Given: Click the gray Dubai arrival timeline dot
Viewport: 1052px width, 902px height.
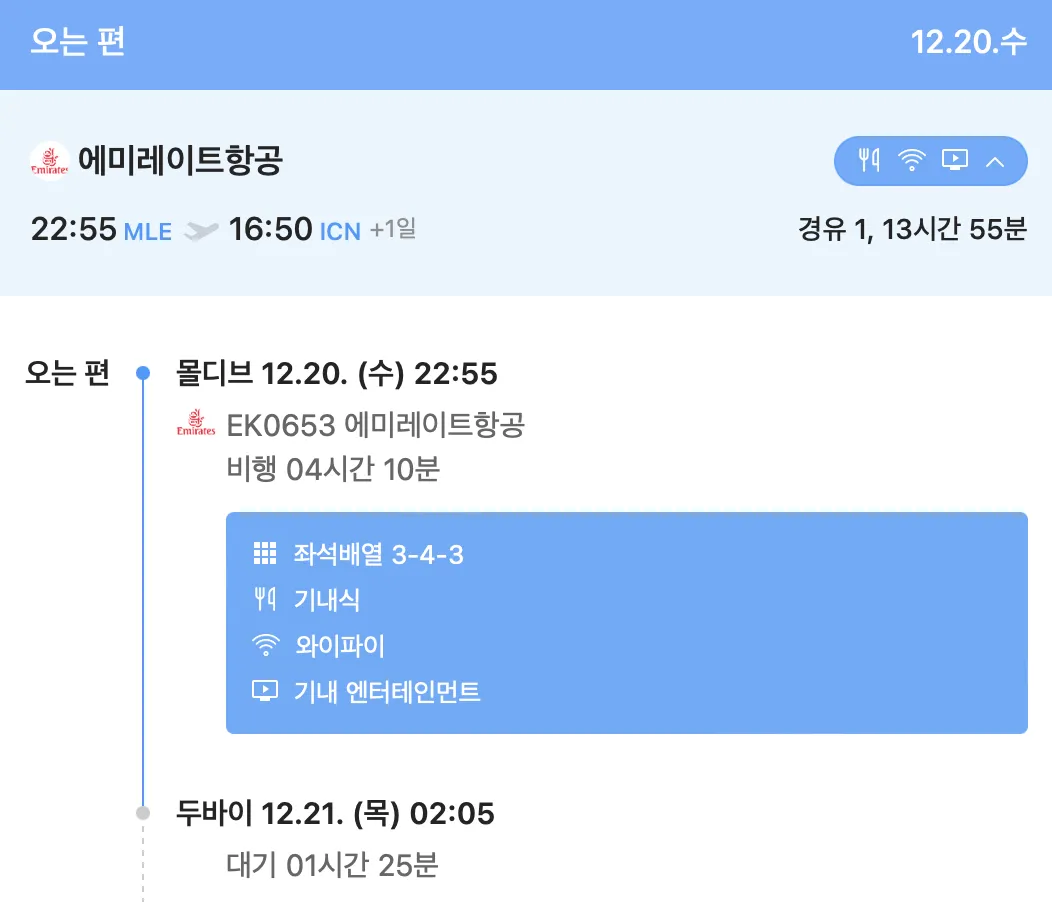Looking at the screenshot, I should [143, 813].
